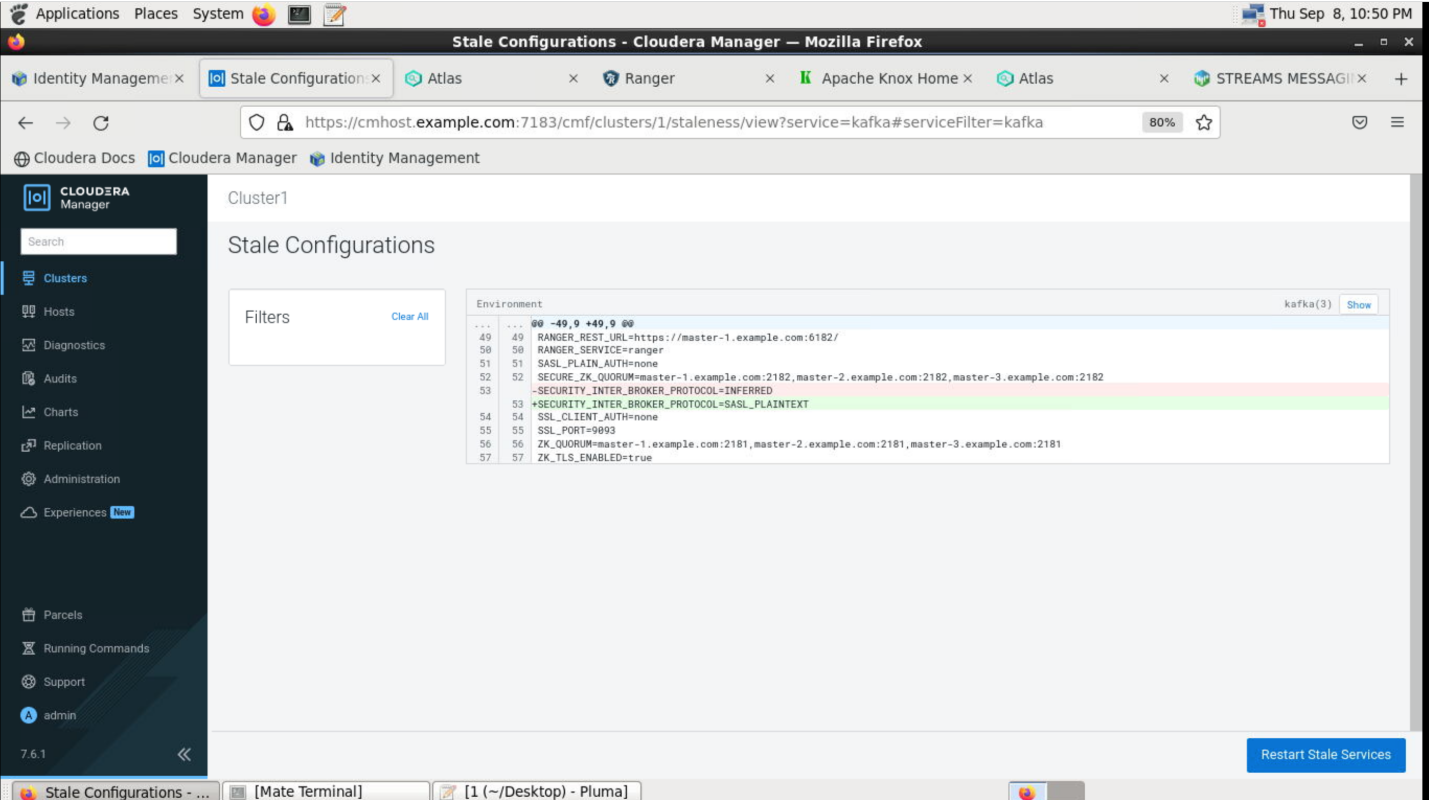
Task: Click Restart Stale Services button
Action: point(1326,755)
